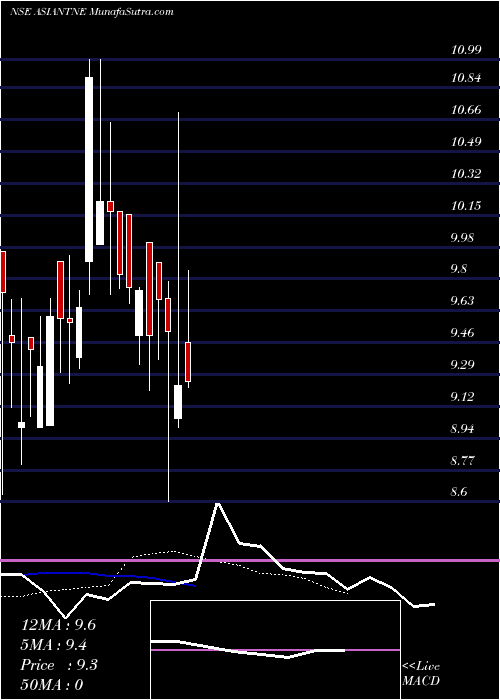Click the 12MA : 9.6 readout
The image size is (500, 700).
58,625
